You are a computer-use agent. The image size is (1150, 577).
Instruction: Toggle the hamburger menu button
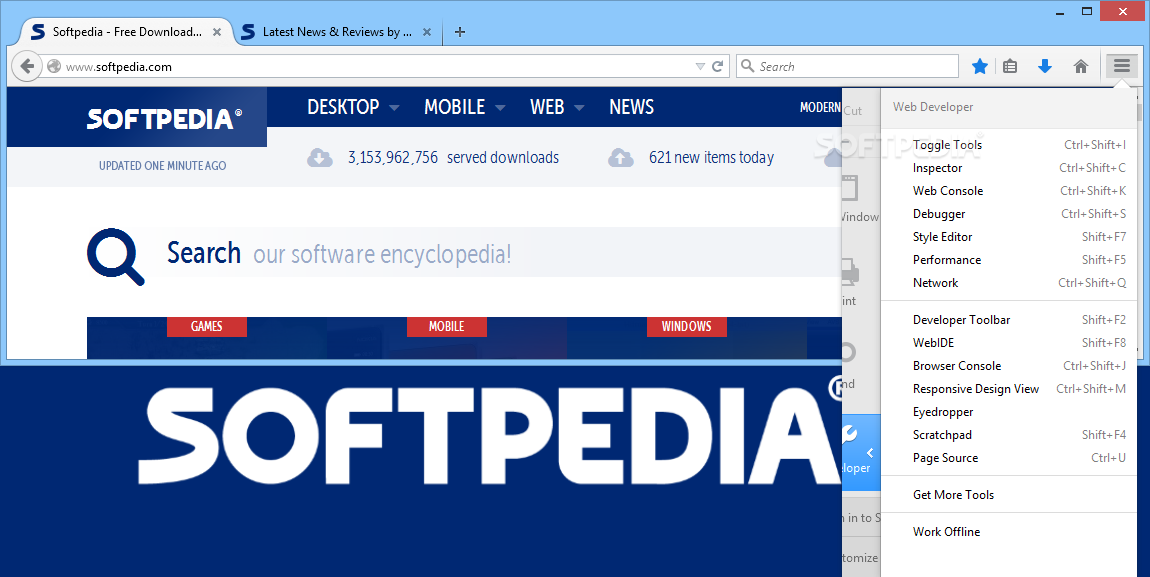[1121, 66]
